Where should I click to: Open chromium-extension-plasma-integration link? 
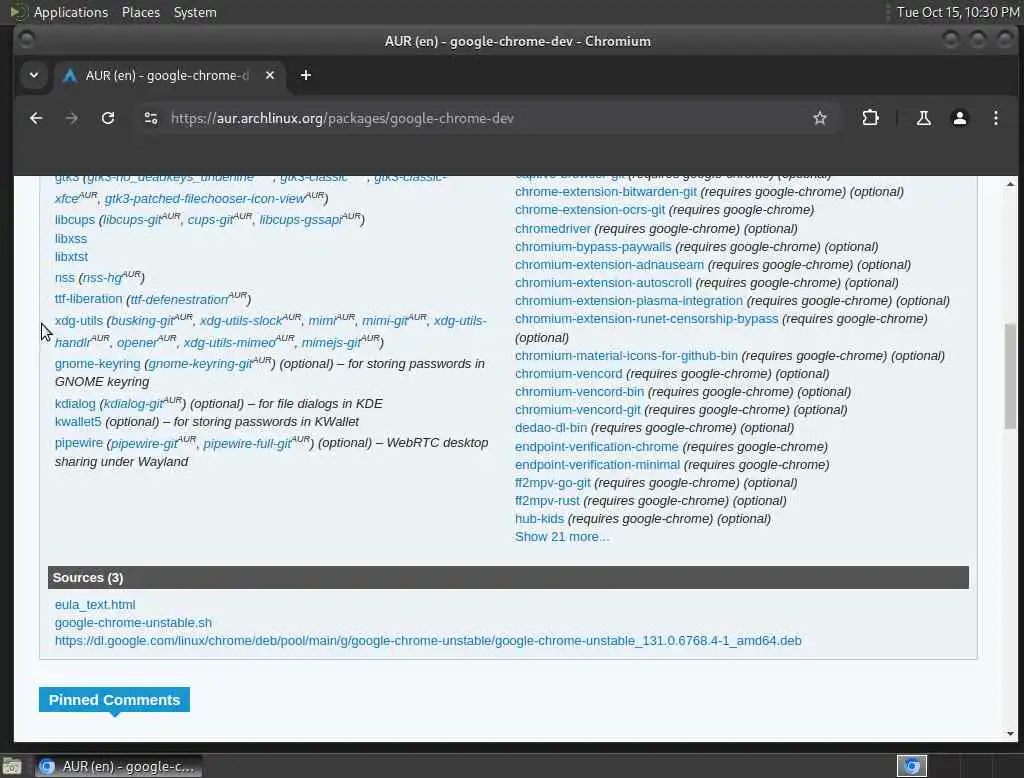[629, 300]
